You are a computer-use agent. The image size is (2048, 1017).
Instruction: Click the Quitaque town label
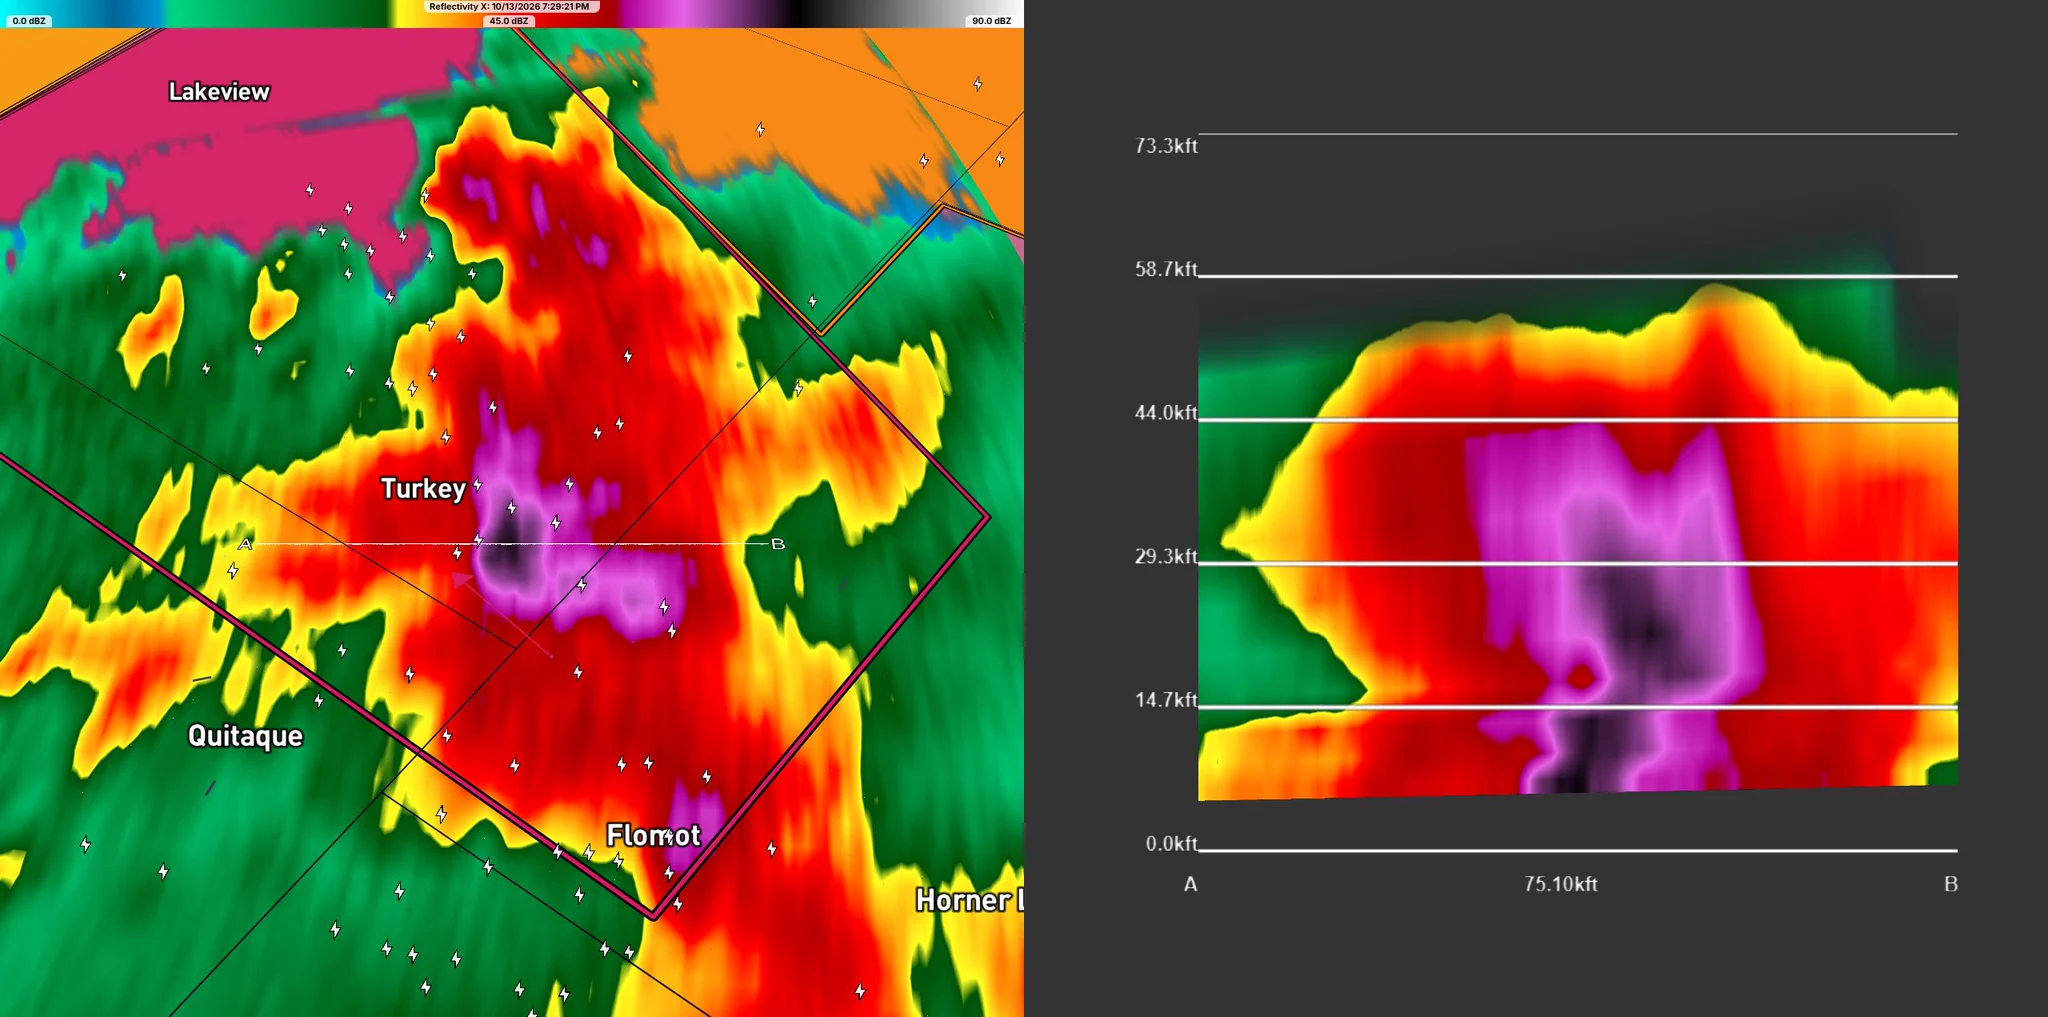[245, 736]
